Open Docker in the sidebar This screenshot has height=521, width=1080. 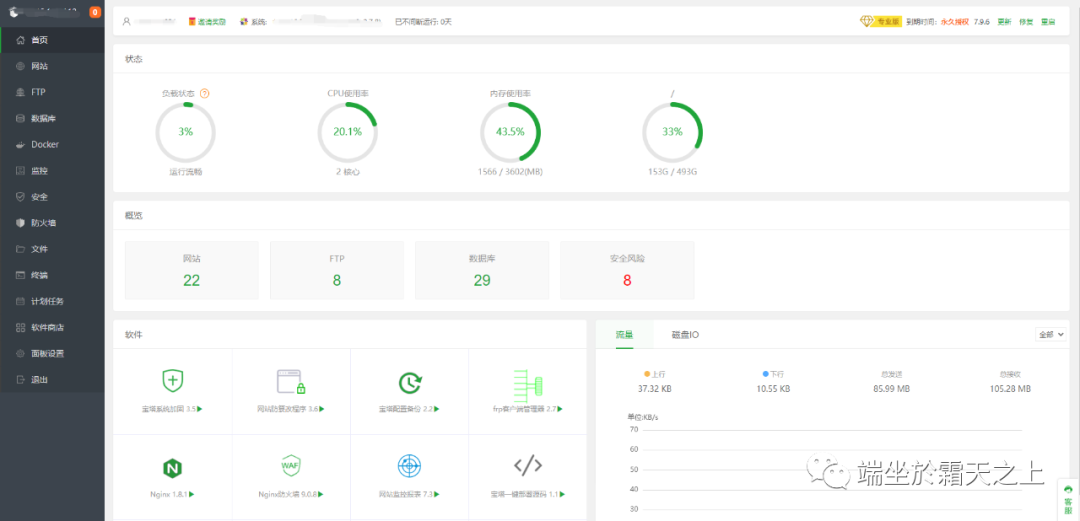(45, 144)
